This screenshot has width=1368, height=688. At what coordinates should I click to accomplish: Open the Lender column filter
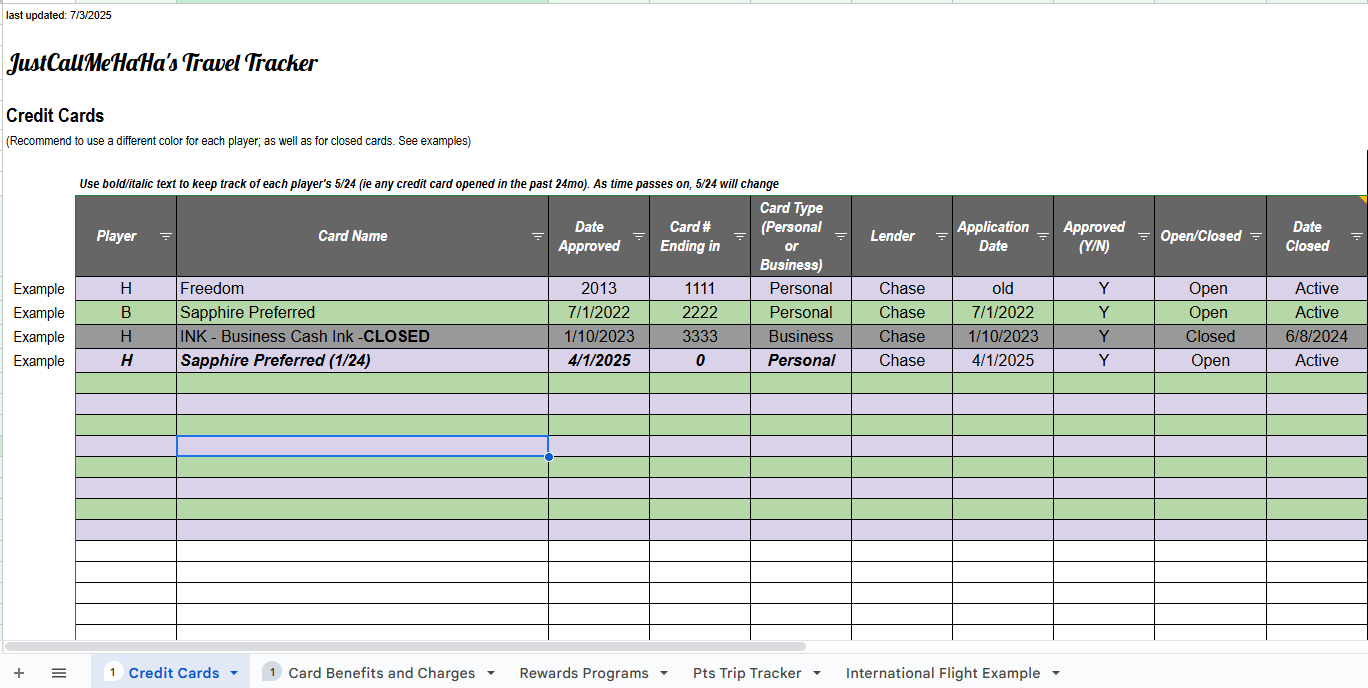[942, 236]
